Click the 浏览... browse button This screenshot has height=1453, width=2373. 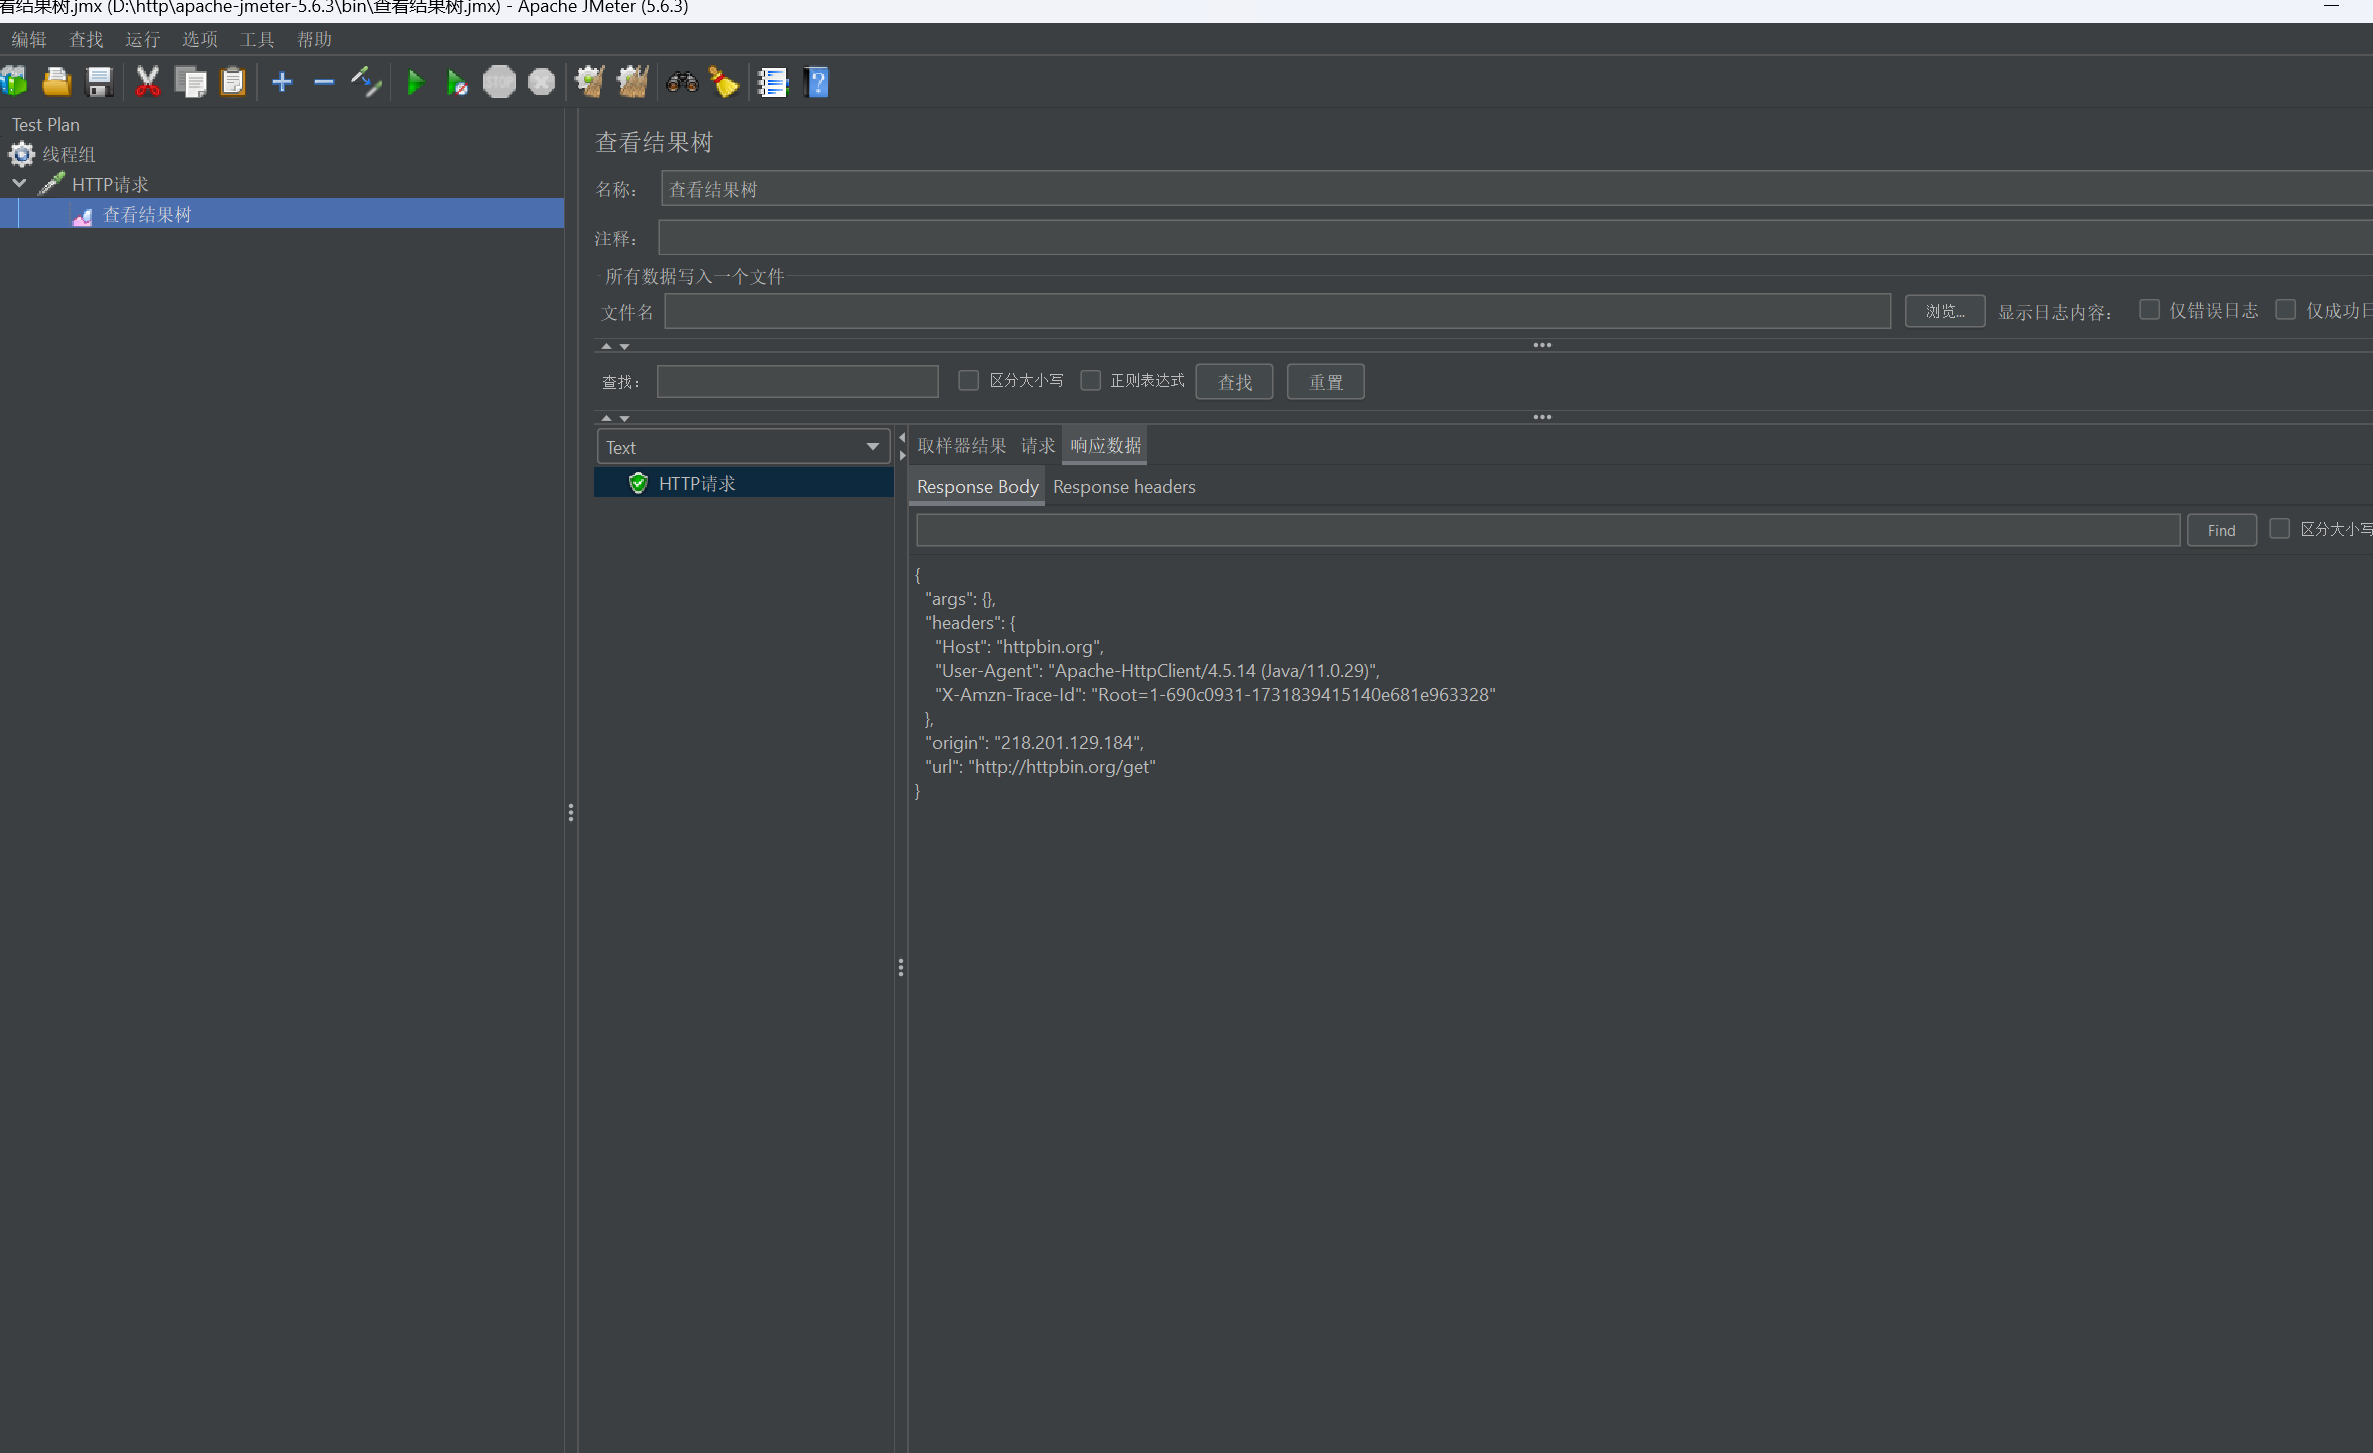click(x=1944, y=312)
